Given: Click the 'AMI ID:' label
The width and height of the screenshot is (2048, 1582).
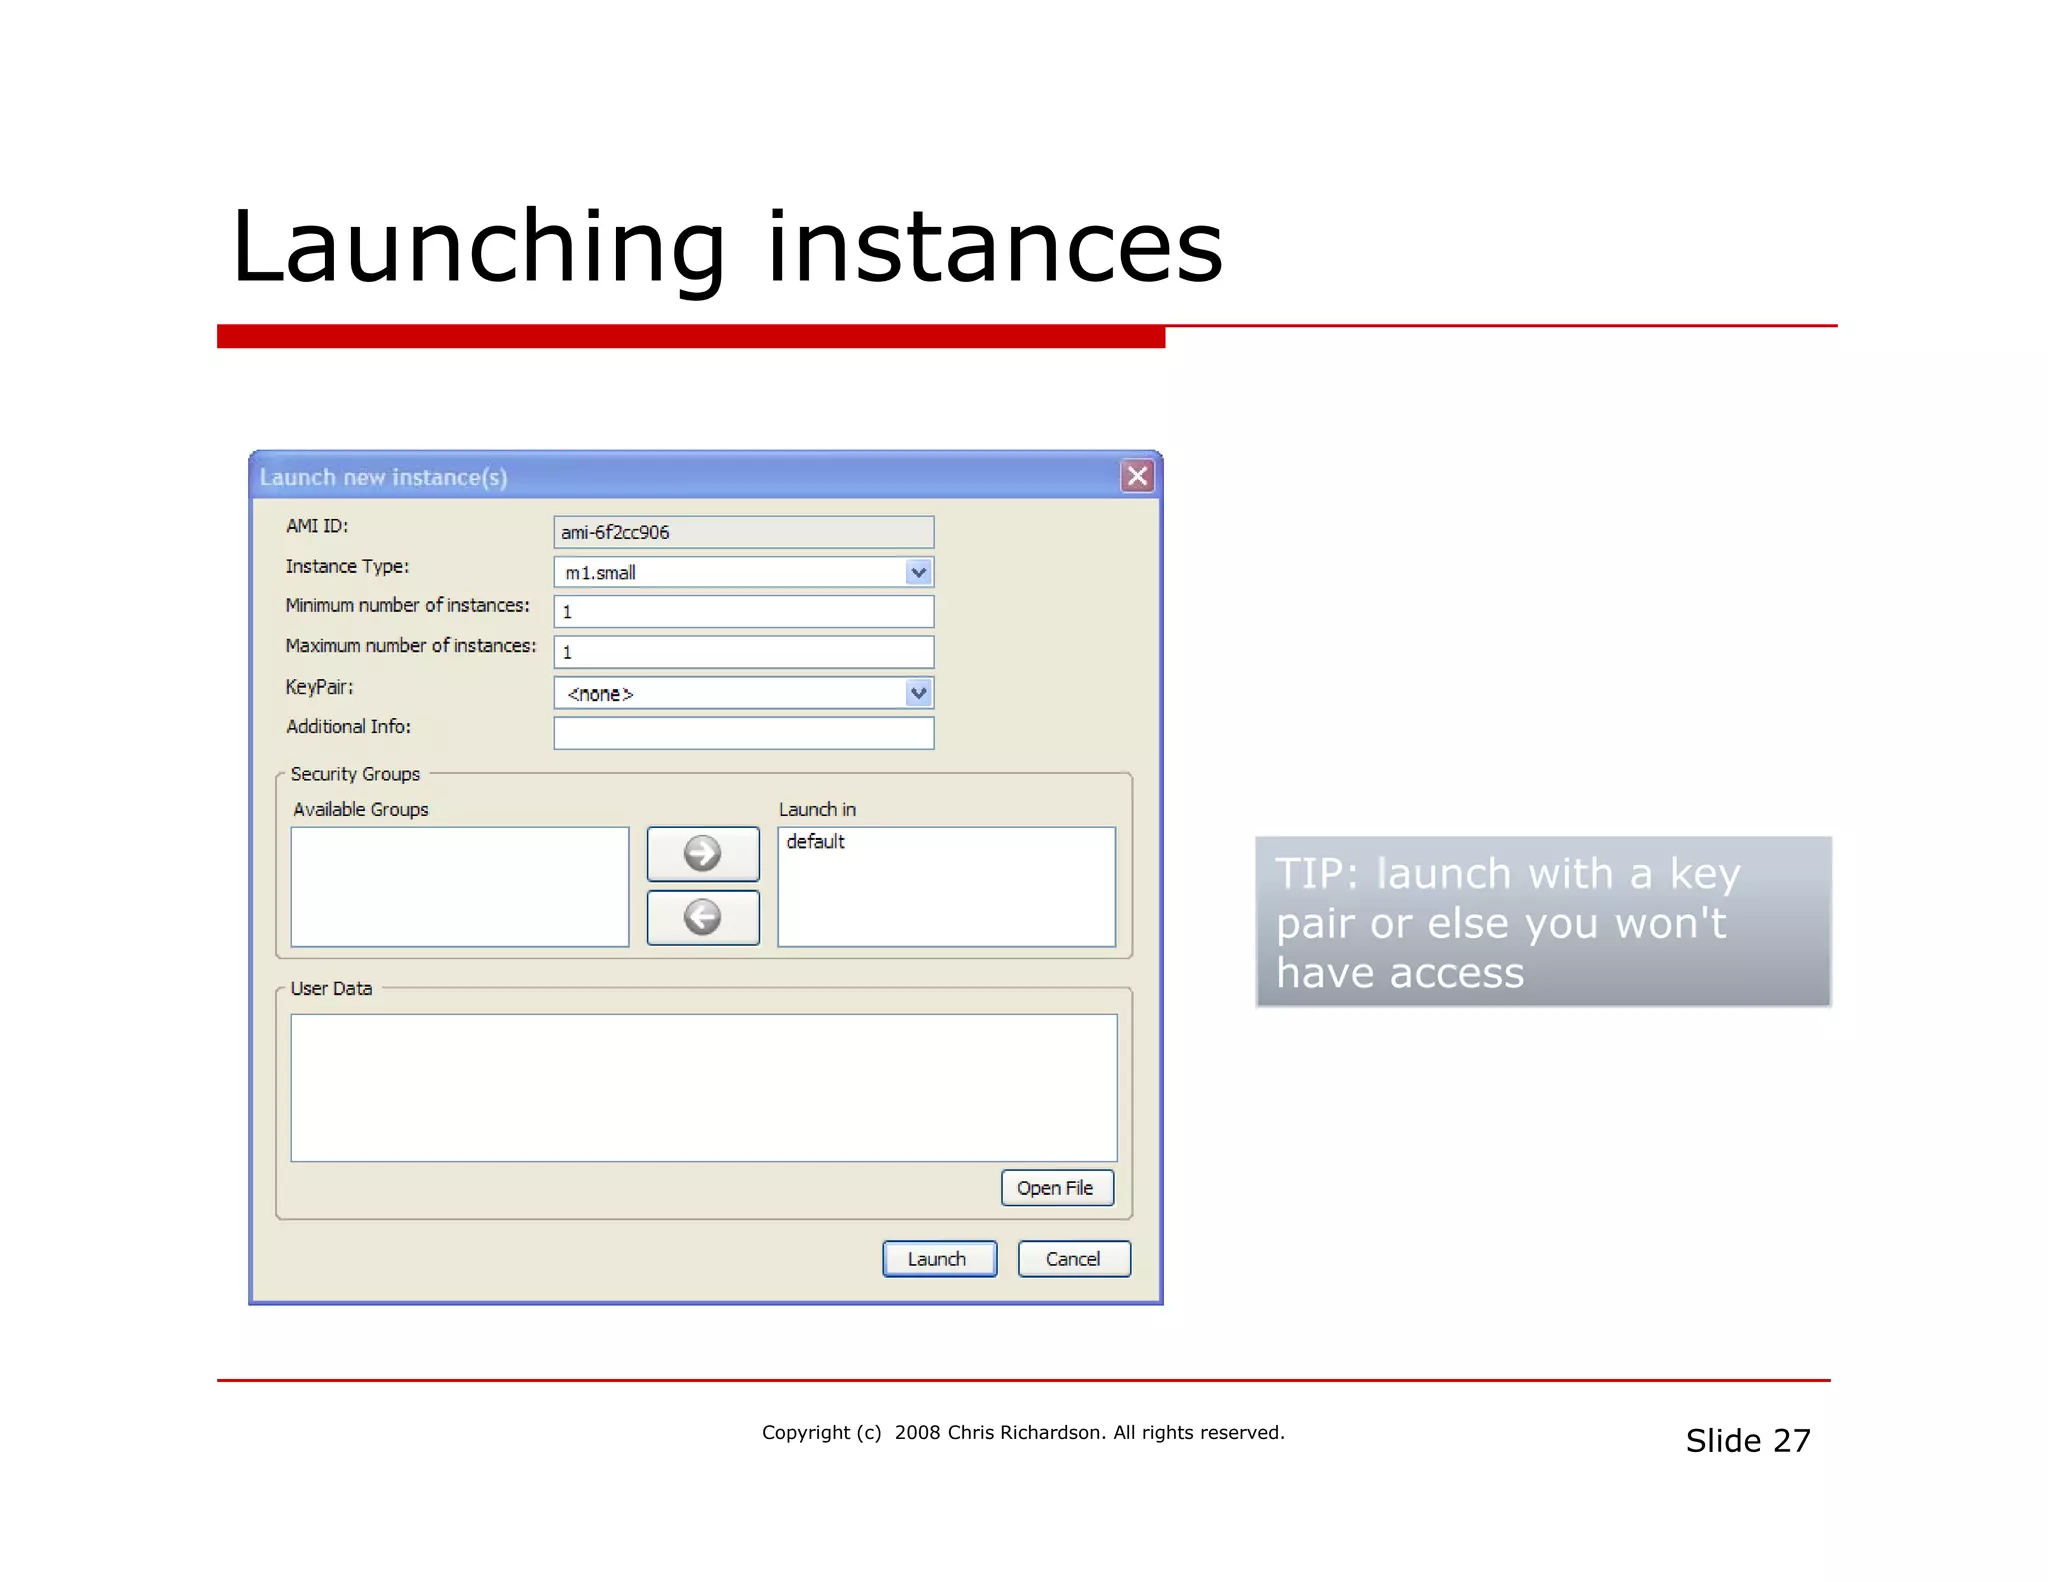Looking at the screenshot, I should pyautogui.click(x=317, y=526).
